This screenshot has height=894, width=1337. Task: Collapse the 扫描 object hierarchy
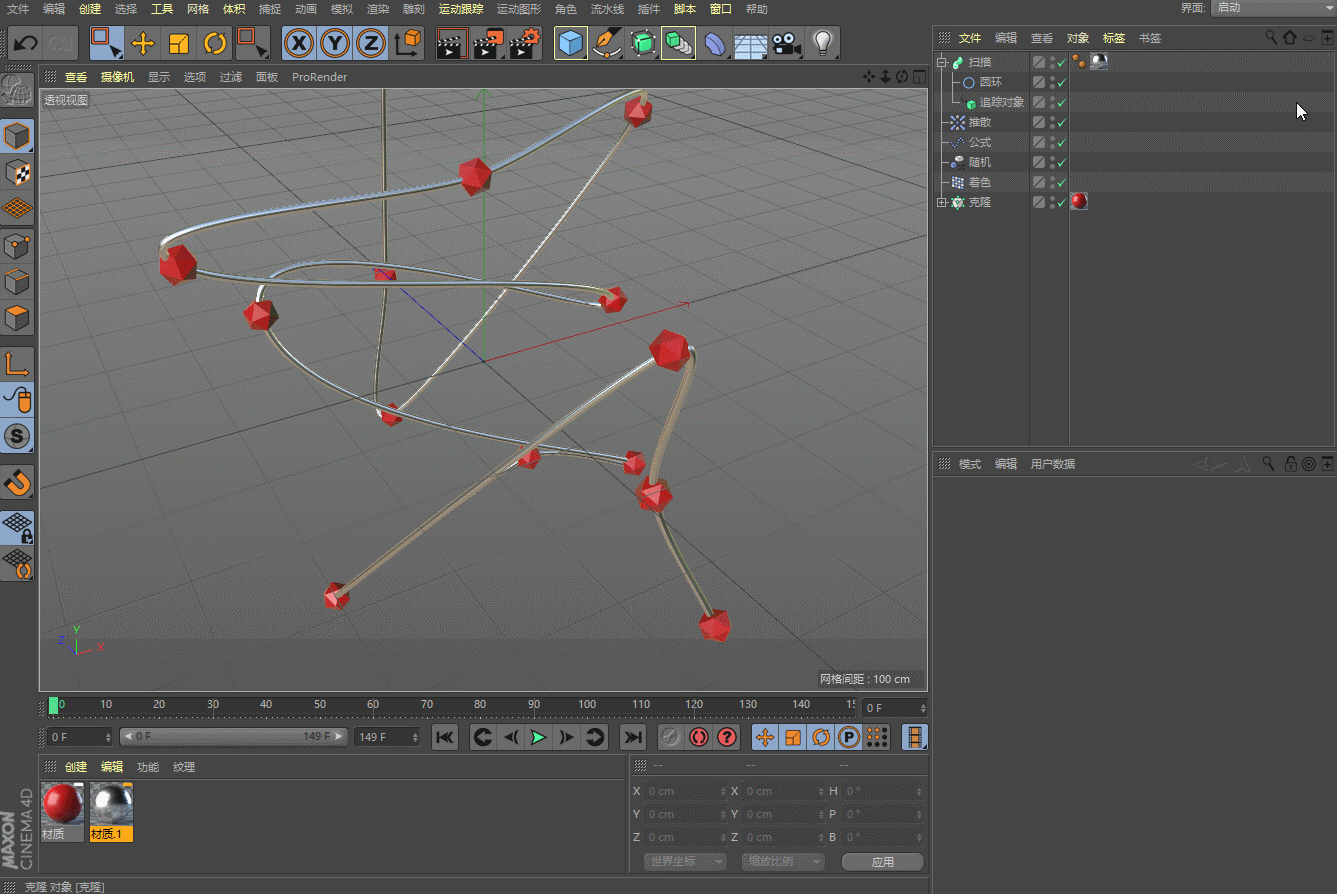click(x=941, y=62)
